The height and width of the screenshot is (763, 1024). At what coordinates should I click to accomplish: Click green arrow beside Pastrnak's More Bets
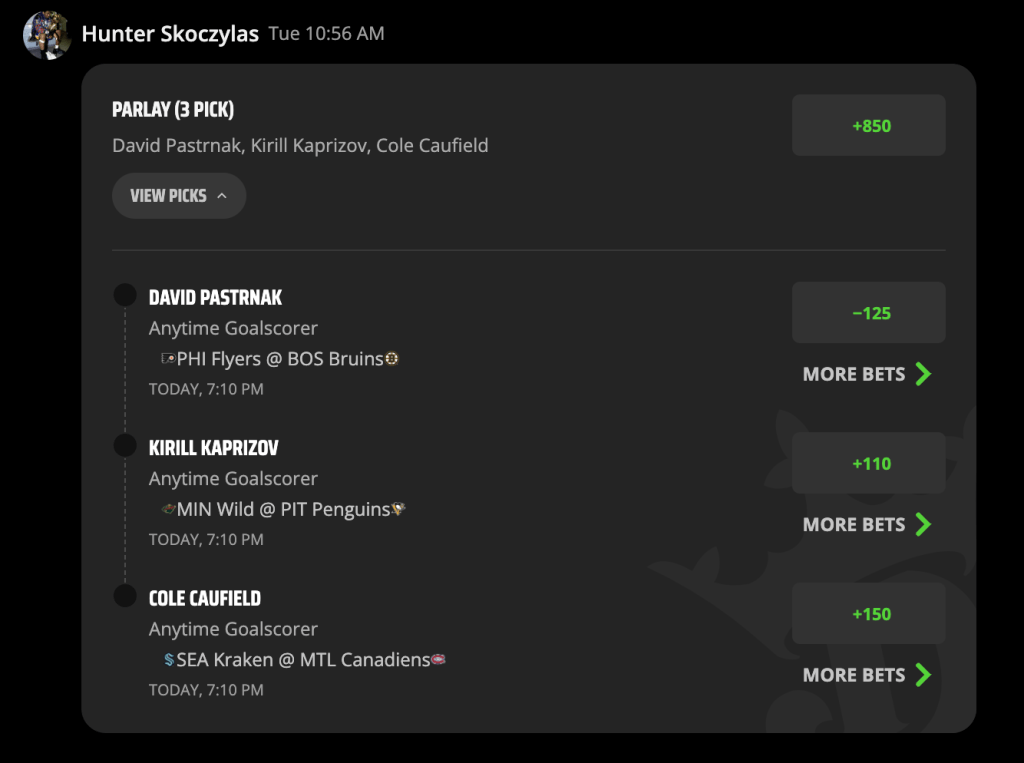coord(923,374)
